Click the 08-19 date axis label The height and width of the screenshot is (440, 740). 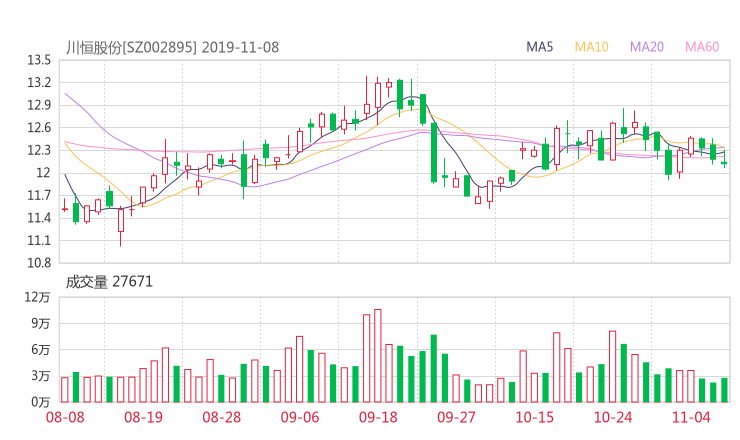[x=143, y=417]
